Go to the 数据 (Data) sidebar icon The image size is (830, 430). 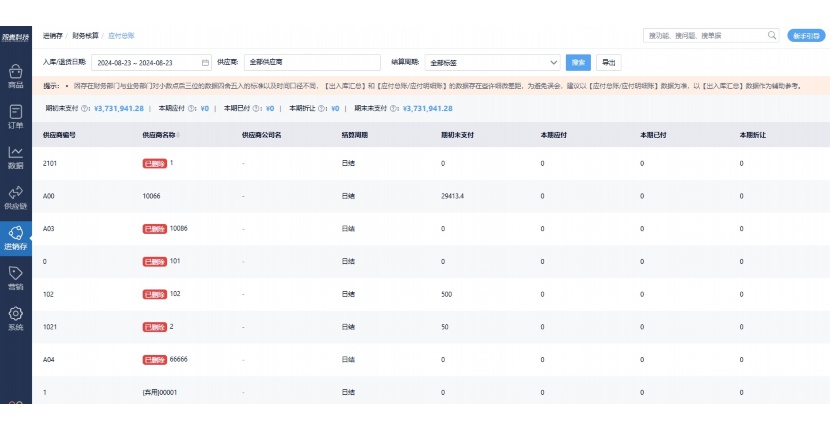[15, 157]
